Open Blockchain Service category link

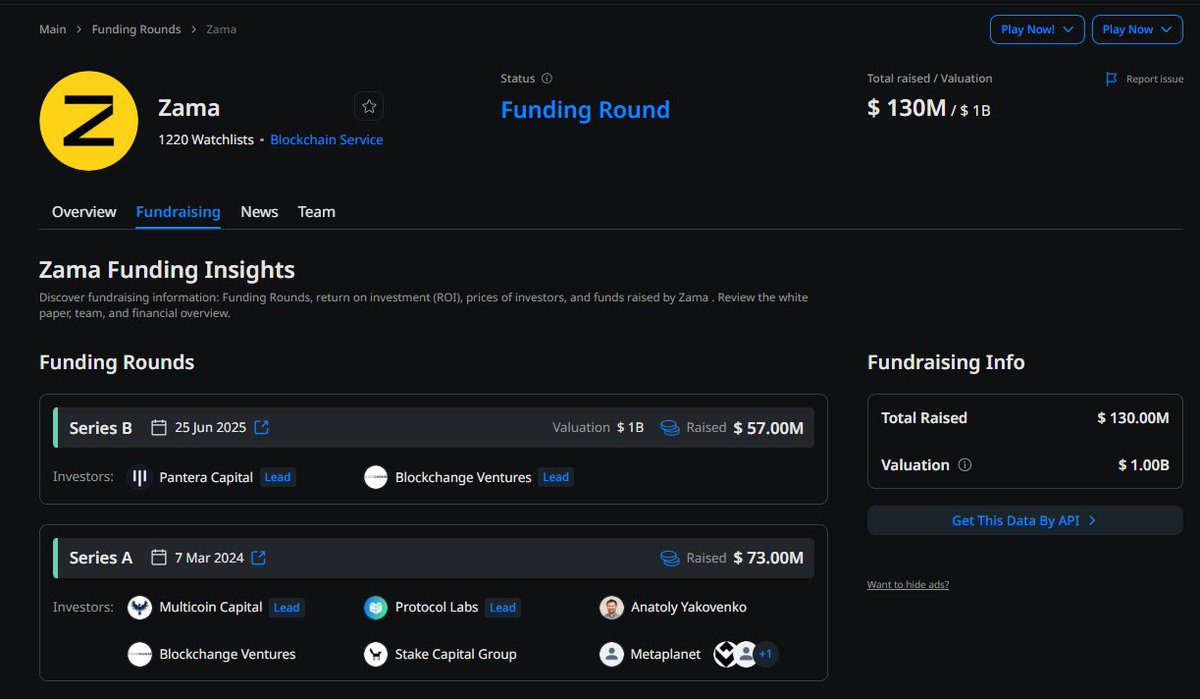pyautogui.click(x=327, y=140)
